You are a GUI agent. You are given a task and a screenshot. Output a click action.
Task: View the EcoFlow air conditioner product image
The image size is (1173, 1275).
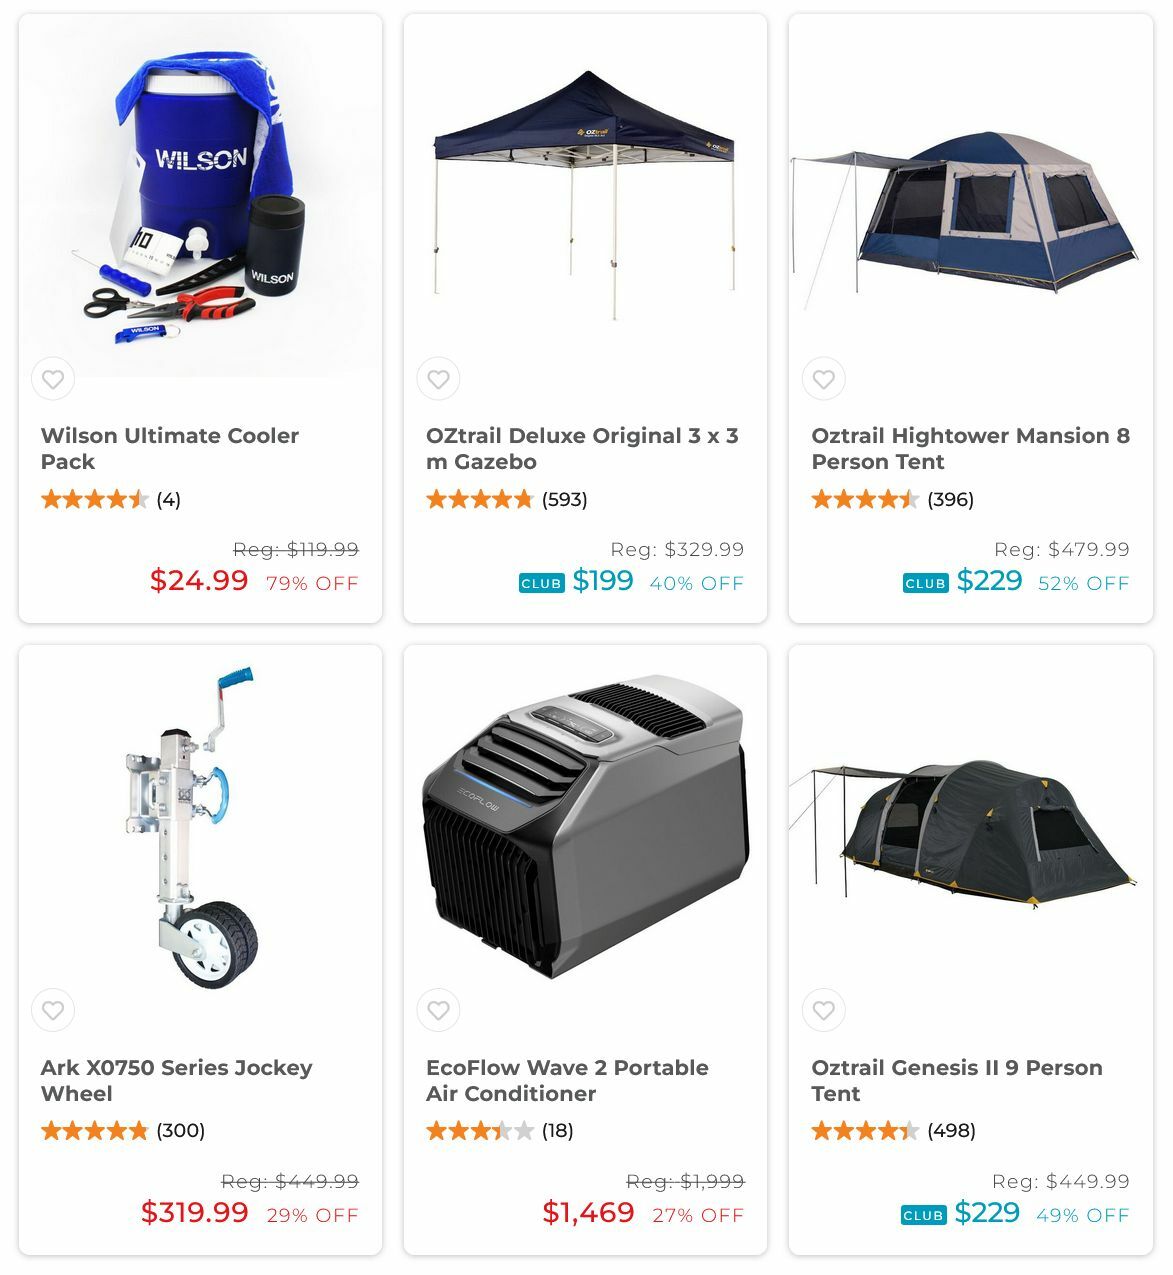click(x=585, y=827)
